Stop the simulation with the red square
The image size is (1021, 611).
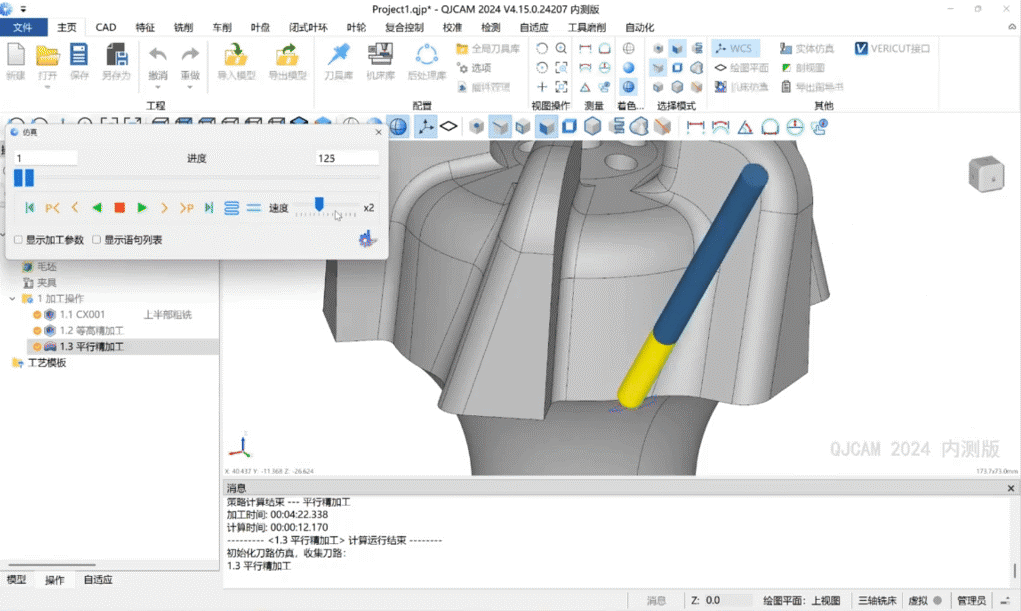(x=119, y=208)
